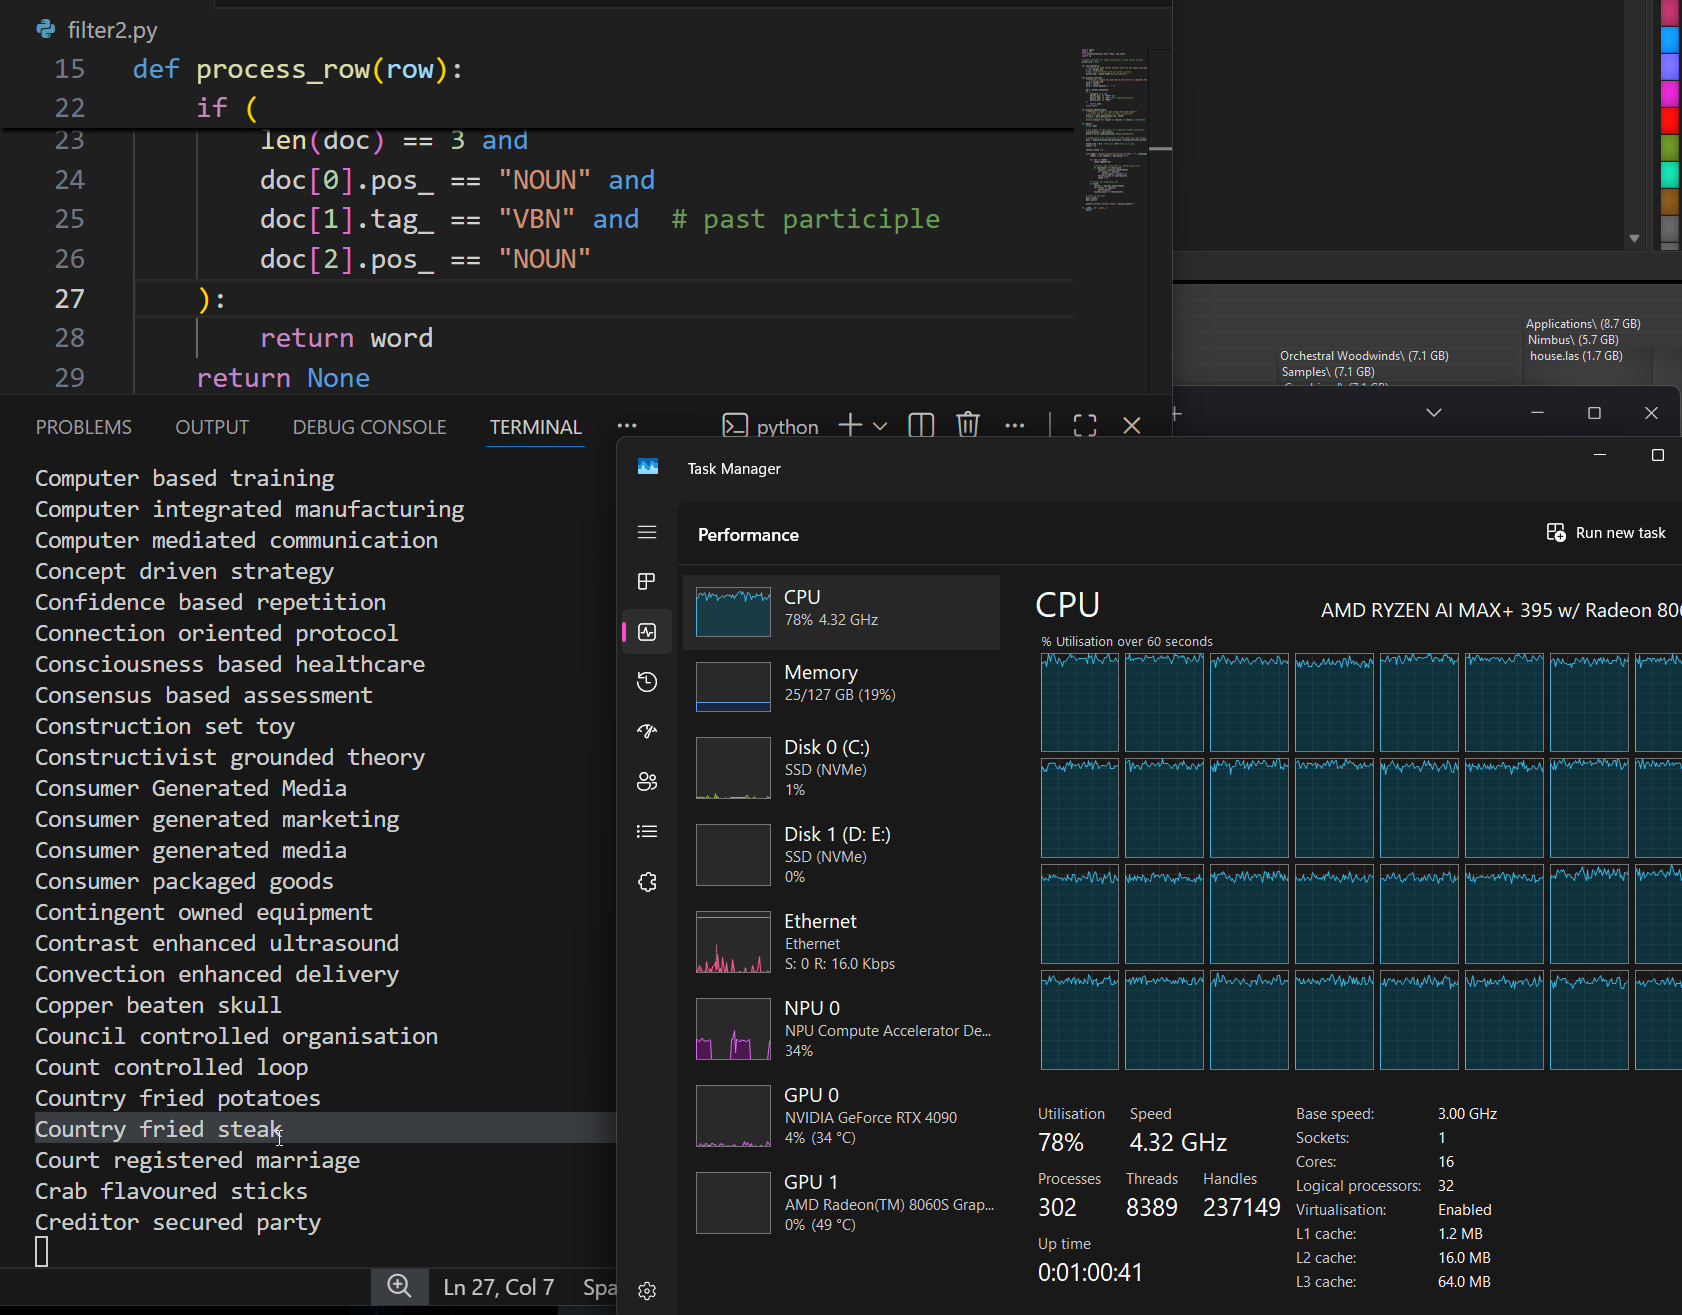
Task: Open Services page puzzle icon
Action: coord(647,882)
